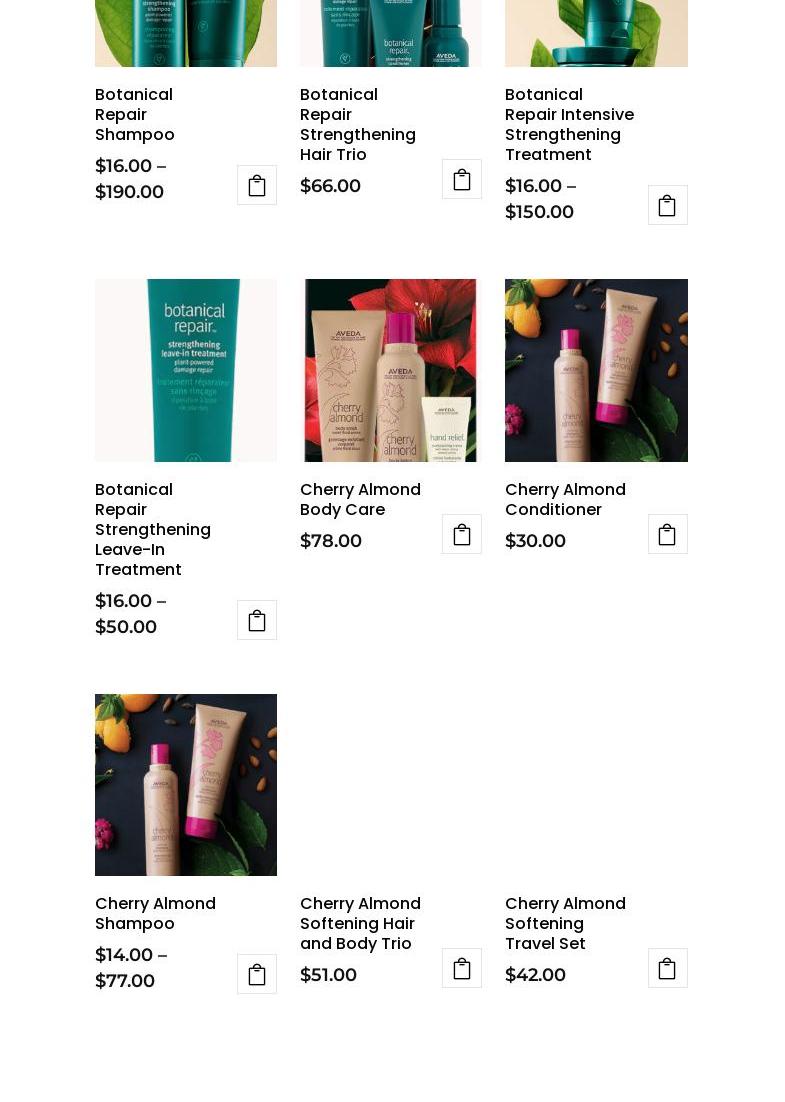Add Botanical Repair Shampoo to bag
This screenshot has height=1102, width=785.
pyautogui.click(x=257, y=185)
